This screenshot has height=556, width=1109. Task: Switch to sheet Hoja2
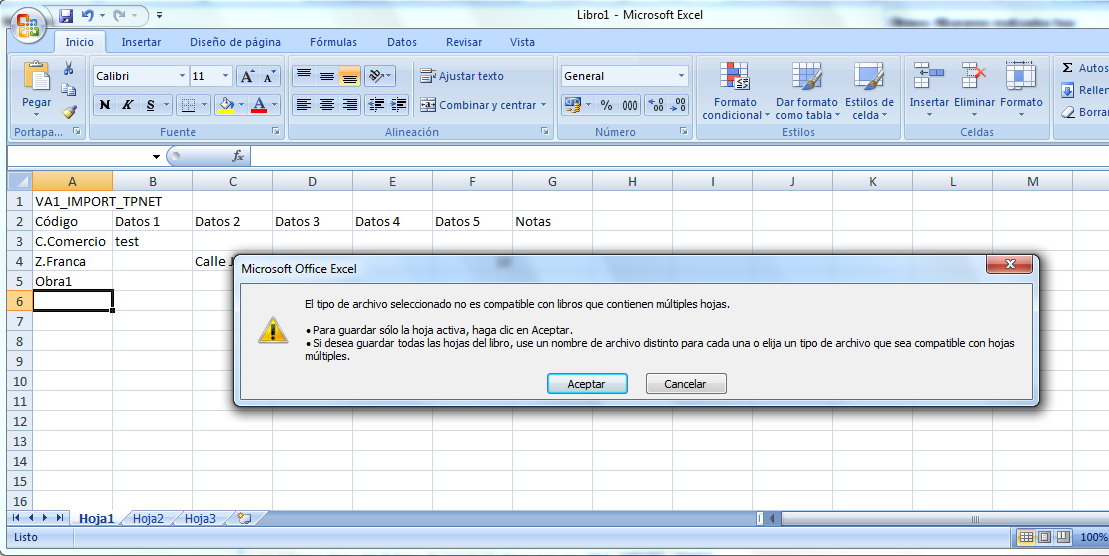(148, 519)
